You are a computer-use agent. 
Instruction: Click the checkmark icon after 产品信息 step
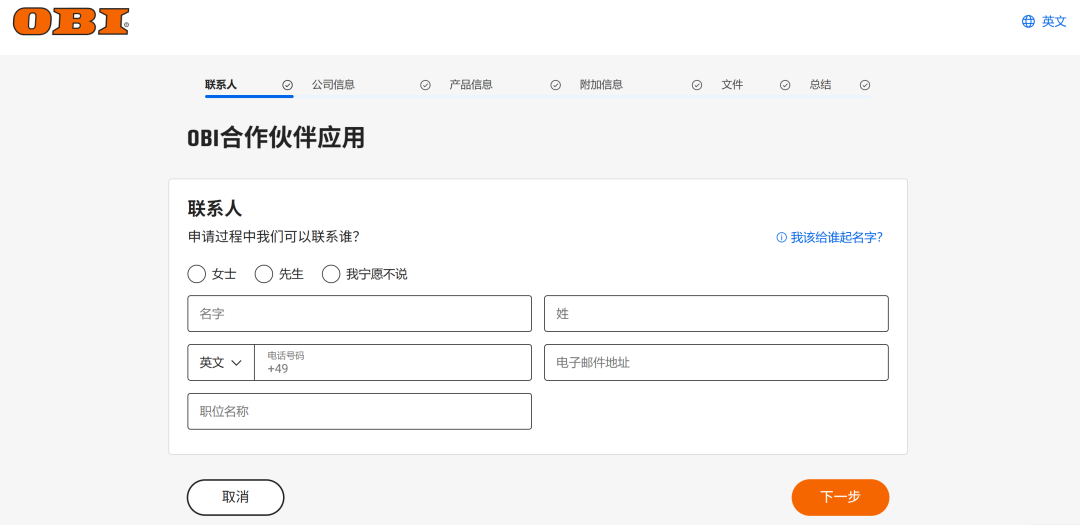point(556,85)
